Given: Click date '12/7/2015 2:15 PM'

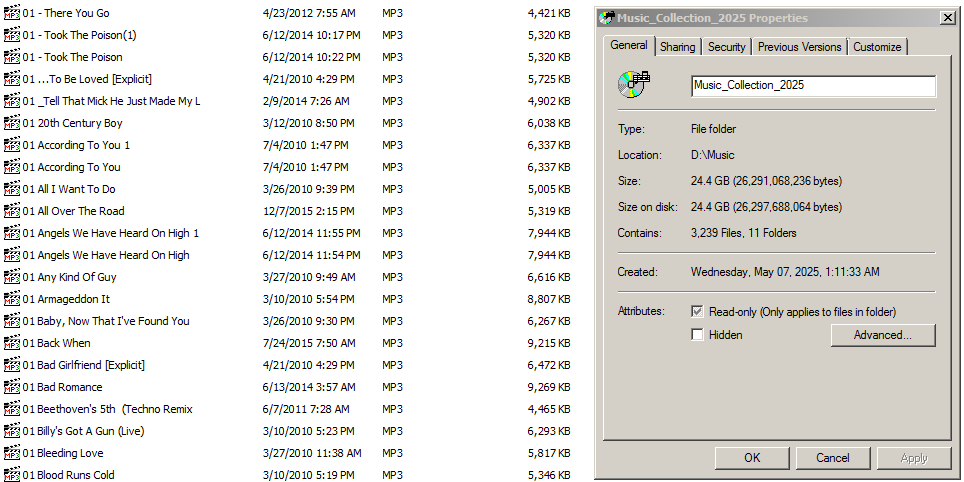Looking at the screenshot, I should coord(308,211).
